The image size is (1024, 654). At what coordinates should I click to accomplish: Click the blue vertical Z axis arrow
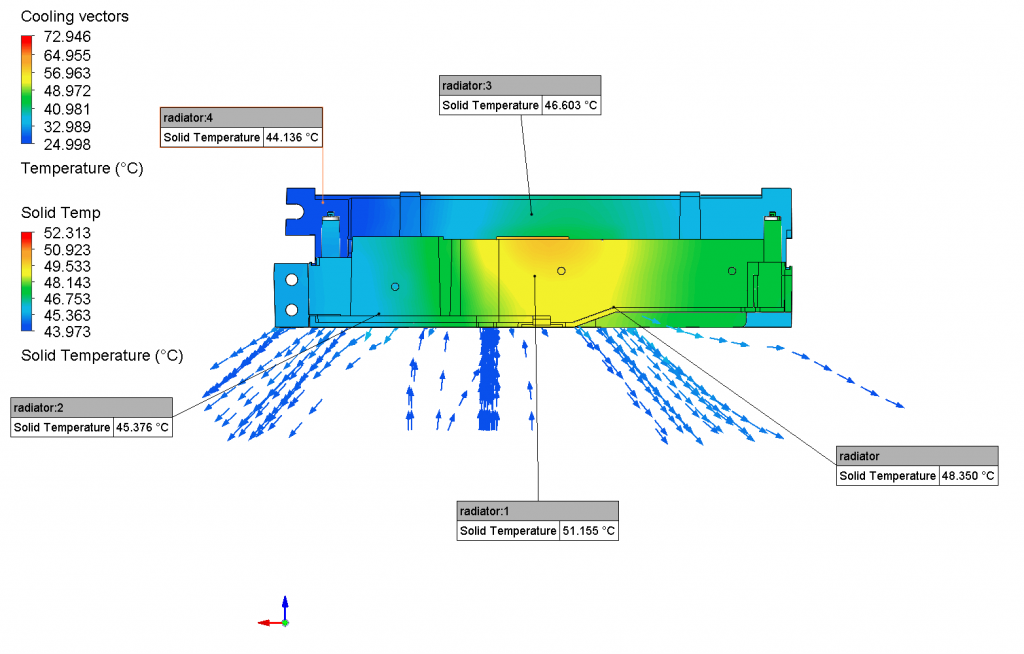coord(285,606)
